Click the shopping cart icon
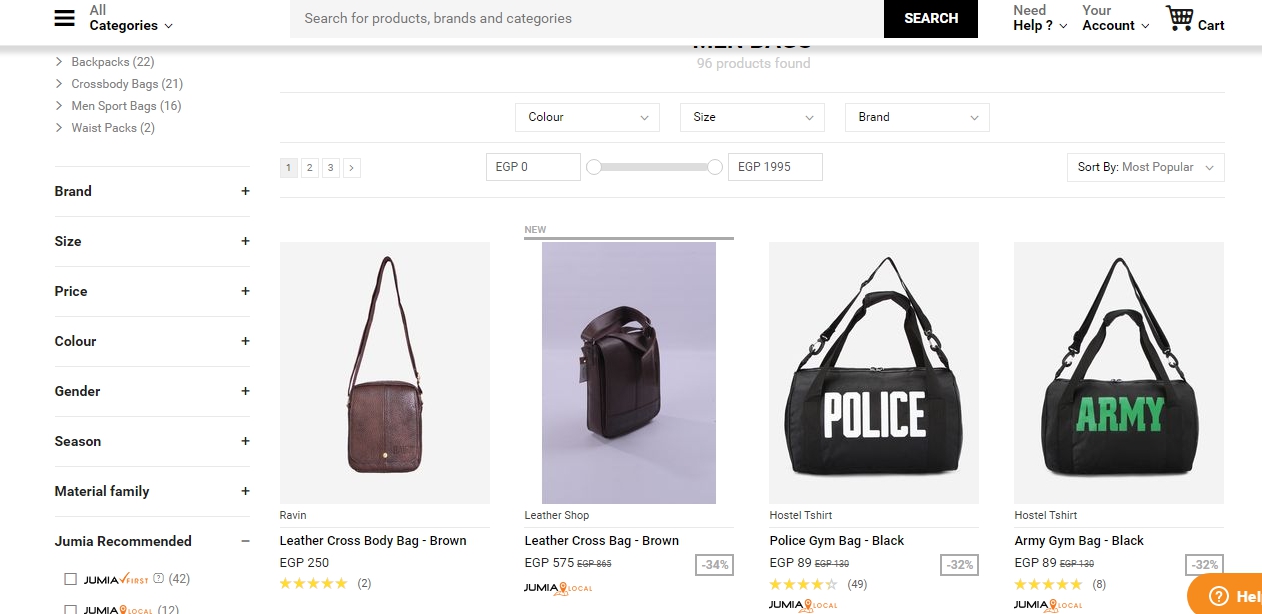This screenshot has width=1262, height=614. [1180, 18]
